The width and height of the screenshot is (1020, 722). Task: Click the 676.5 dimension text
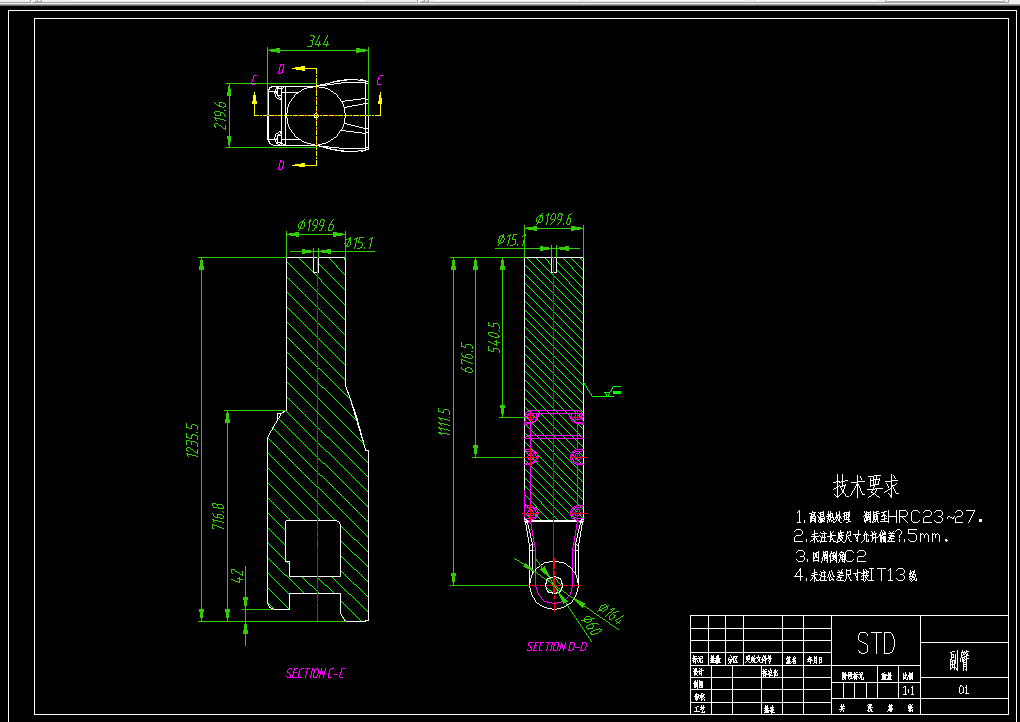click(x=468, y=357)
